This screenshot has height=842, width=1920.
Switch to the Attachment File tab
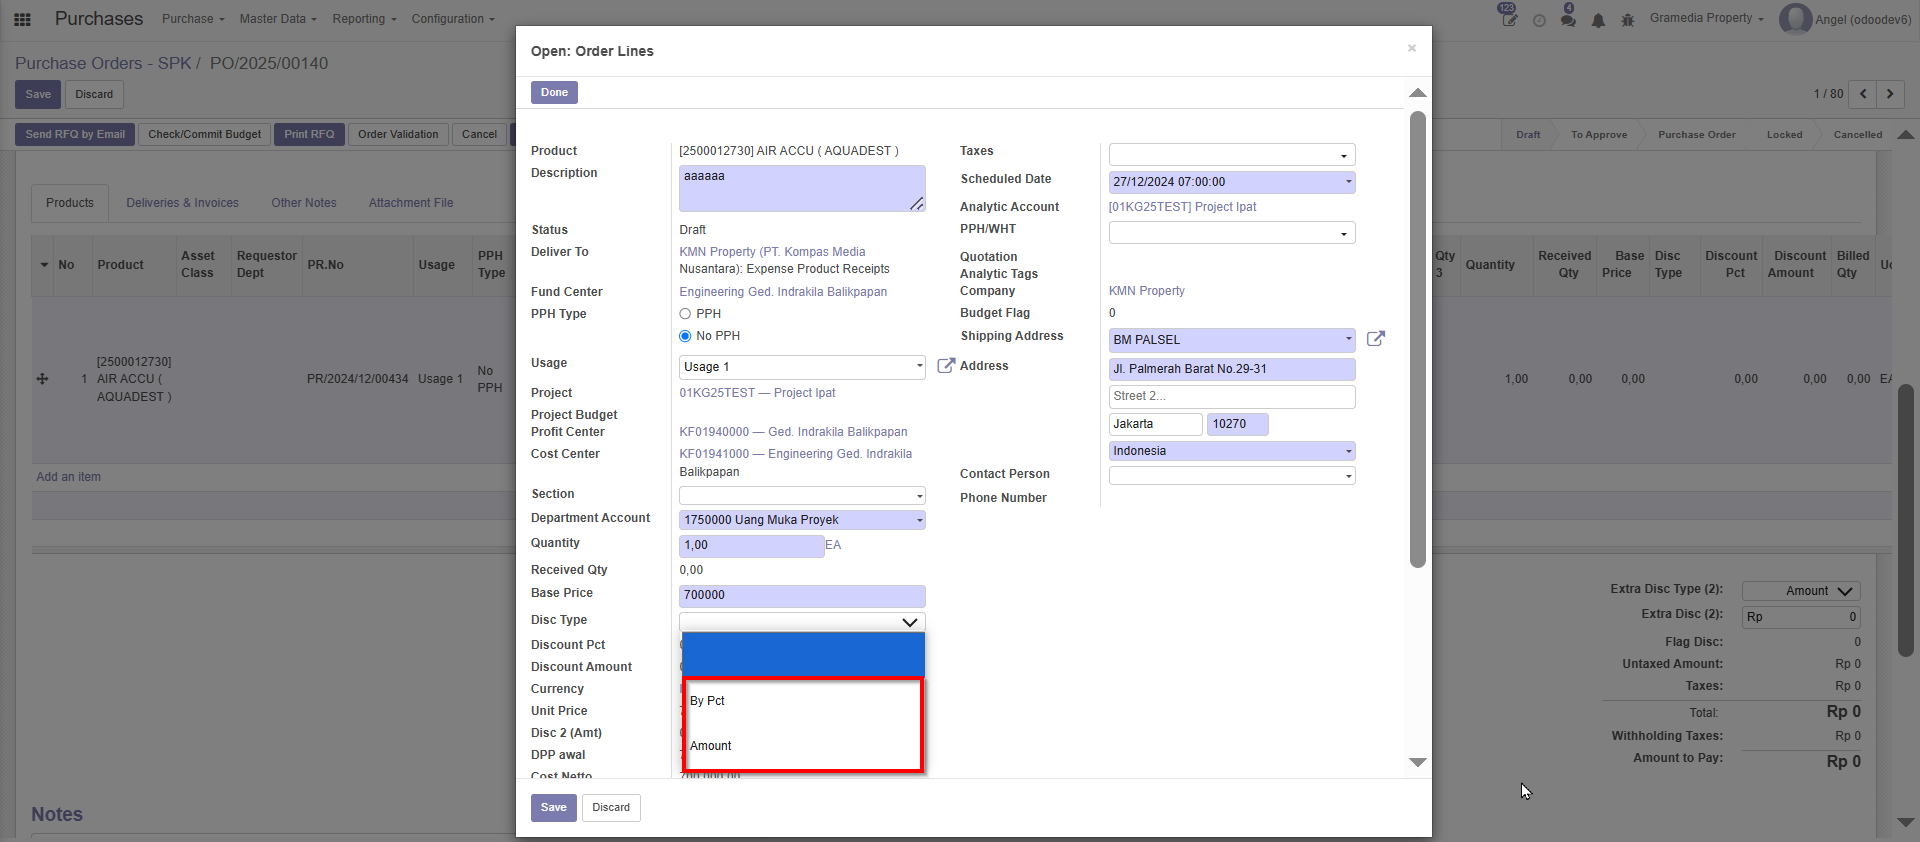[x=411, y=203]
